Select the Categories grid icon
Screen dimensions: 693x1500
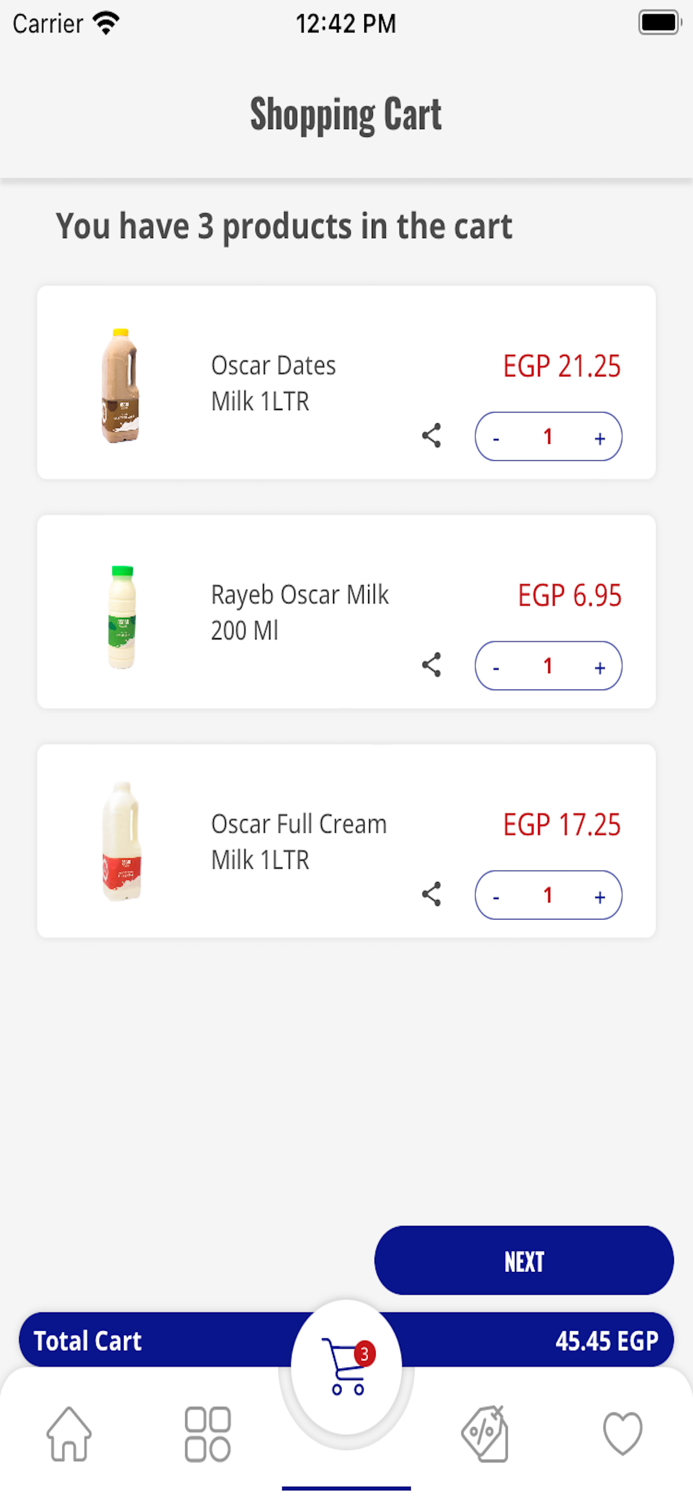click(207, 1434)
